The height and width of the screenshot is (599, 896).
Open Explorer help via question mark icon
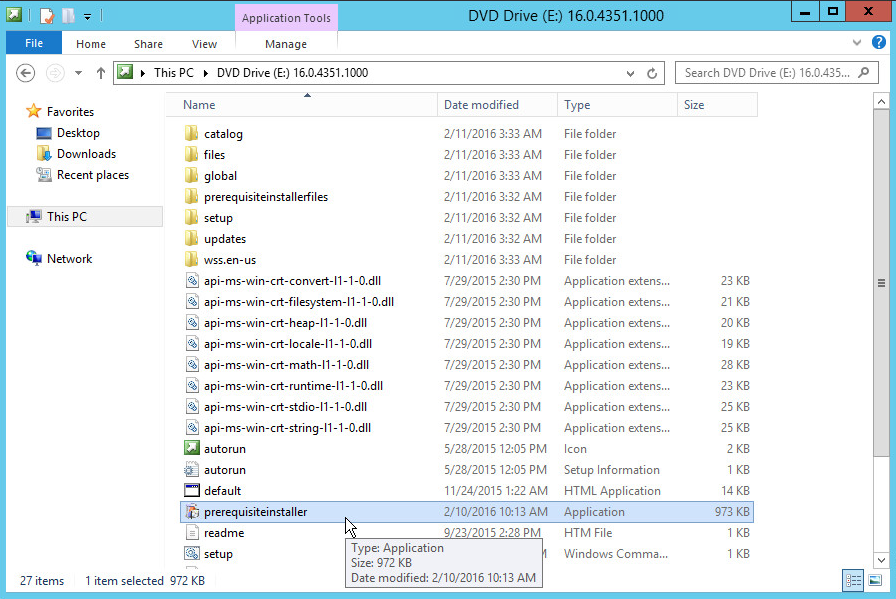879,44
